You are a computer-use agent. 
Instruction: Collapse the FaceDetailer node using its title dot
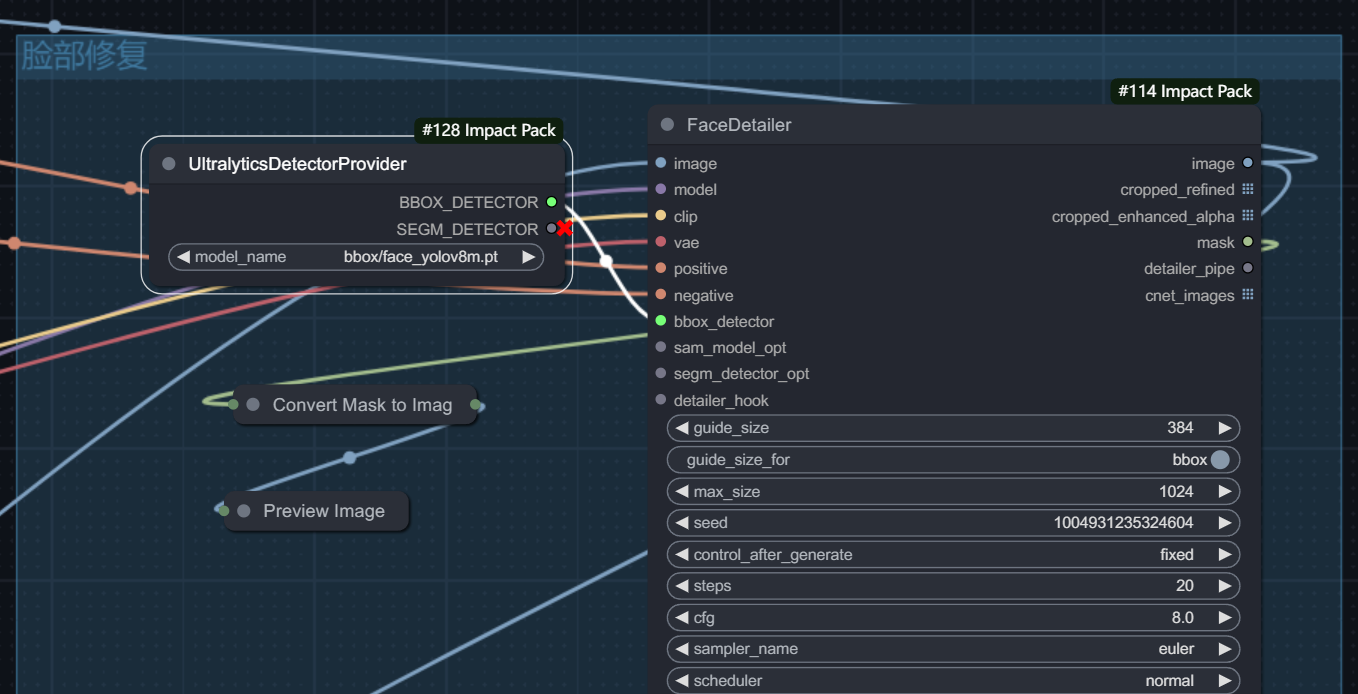[x=667, y=125]
